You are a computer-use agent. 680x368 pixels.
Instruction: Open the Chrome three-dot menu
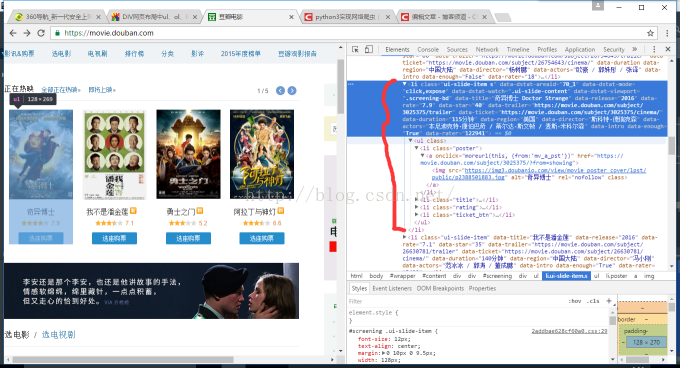coord(667,33)
